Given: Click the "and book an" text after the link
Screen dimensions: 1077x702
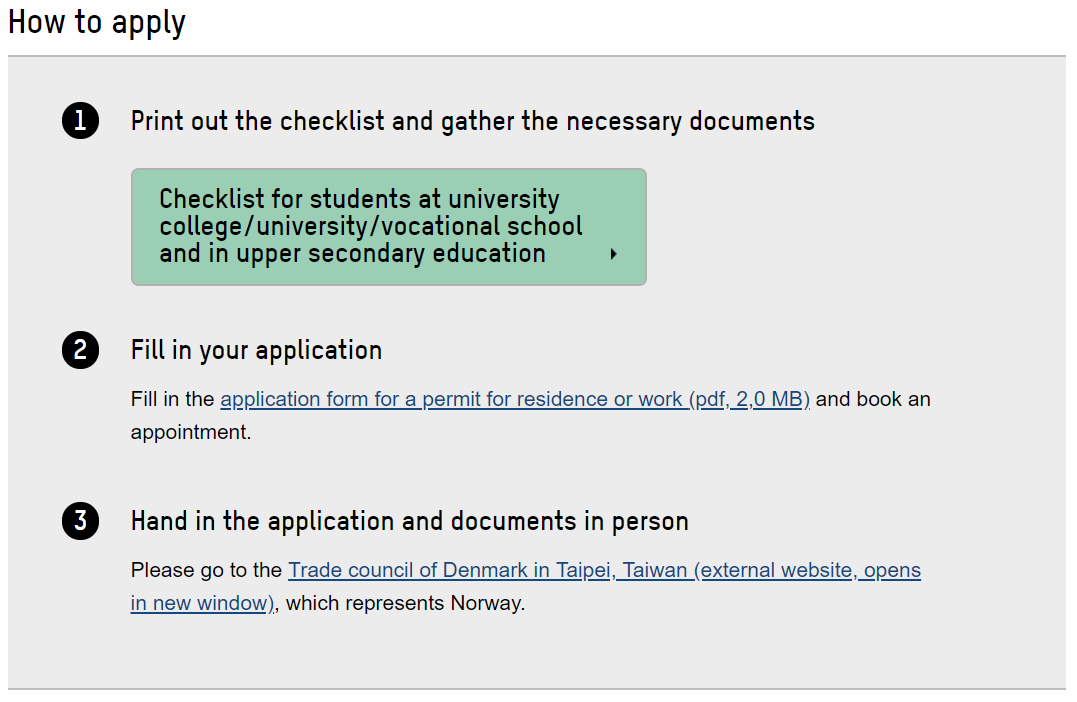Looking at the screenshot, I should point(873,400).
